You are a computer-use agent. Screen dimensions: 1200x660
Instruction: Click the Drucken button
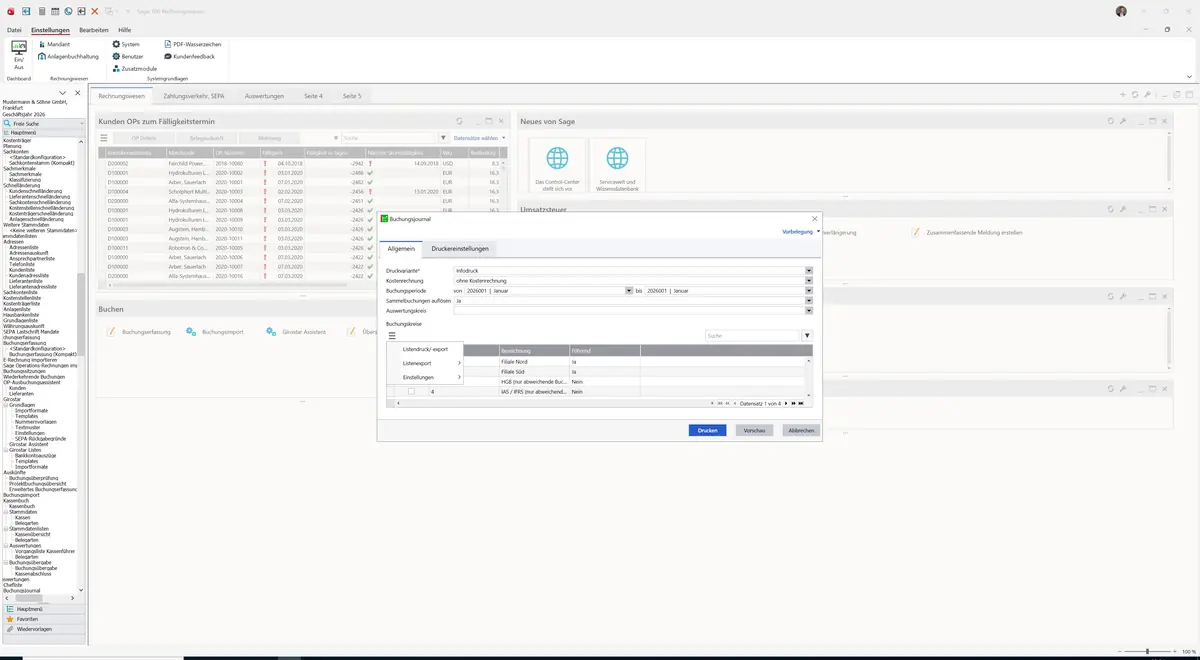(707, 430)
